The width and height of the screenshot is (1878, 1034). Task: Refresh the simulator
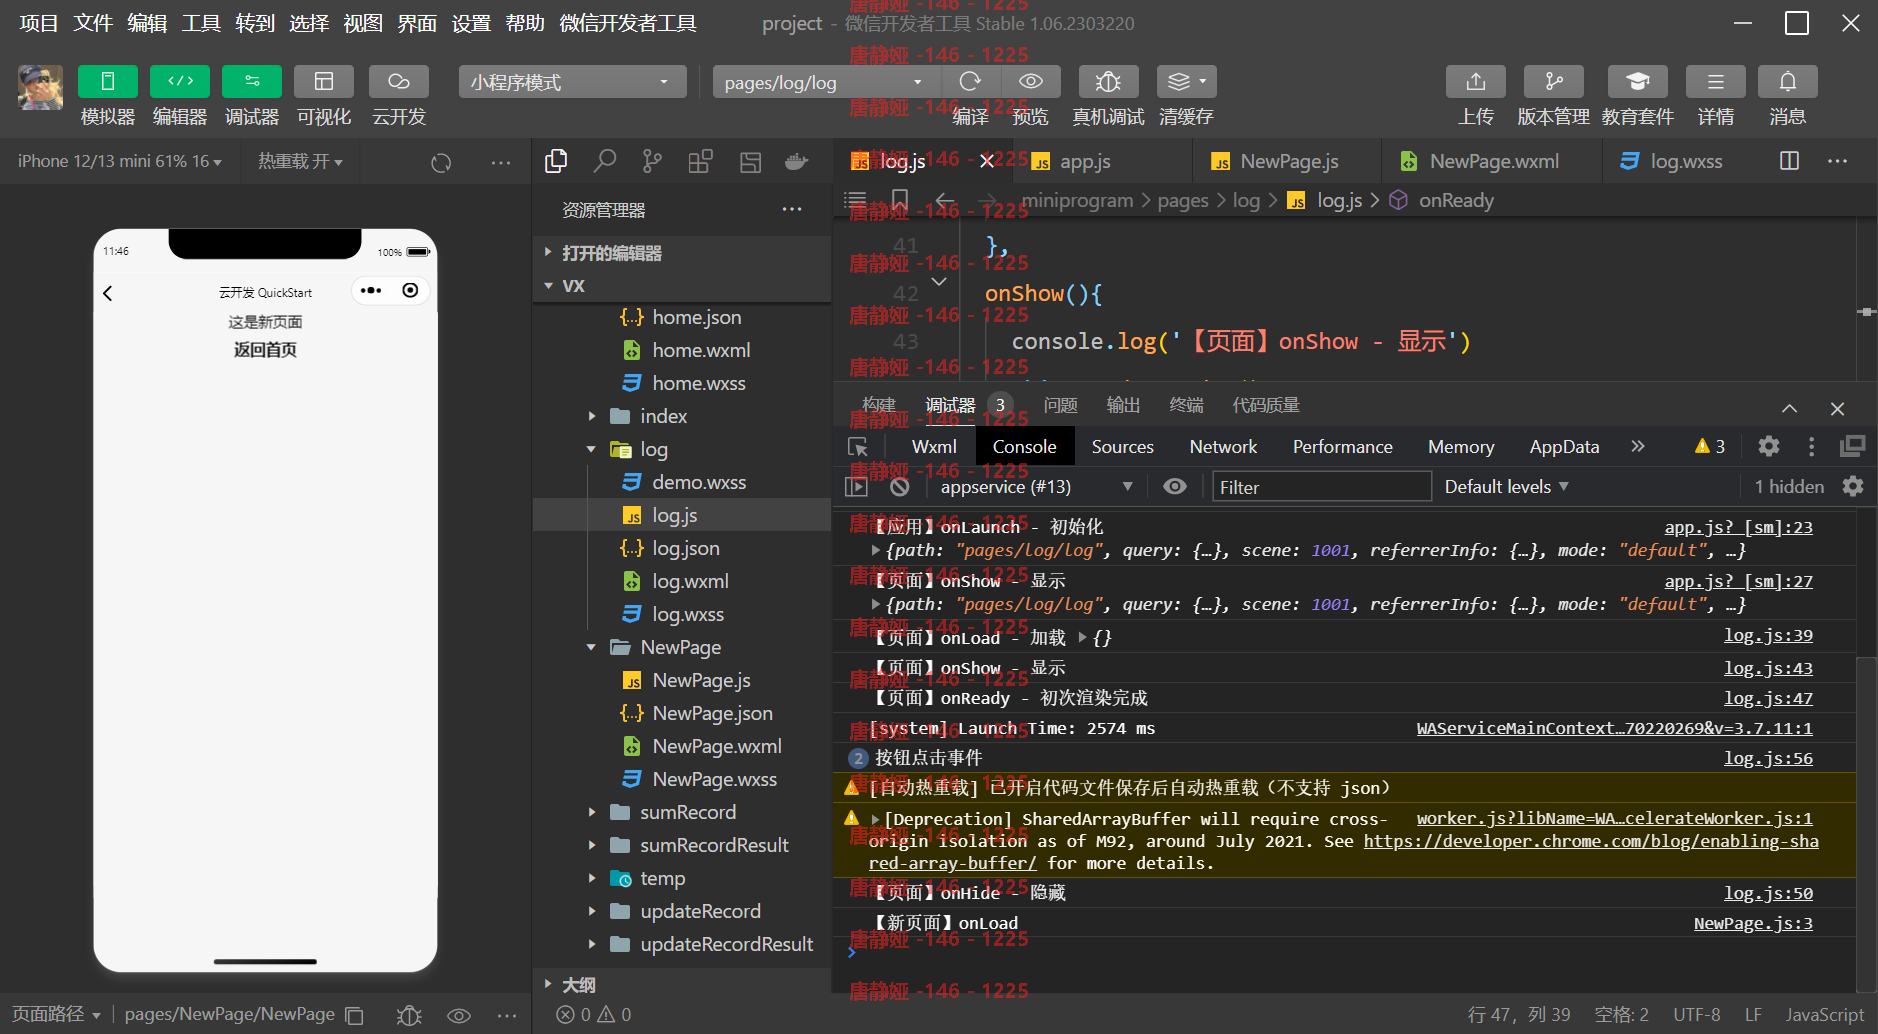point(441,162)
